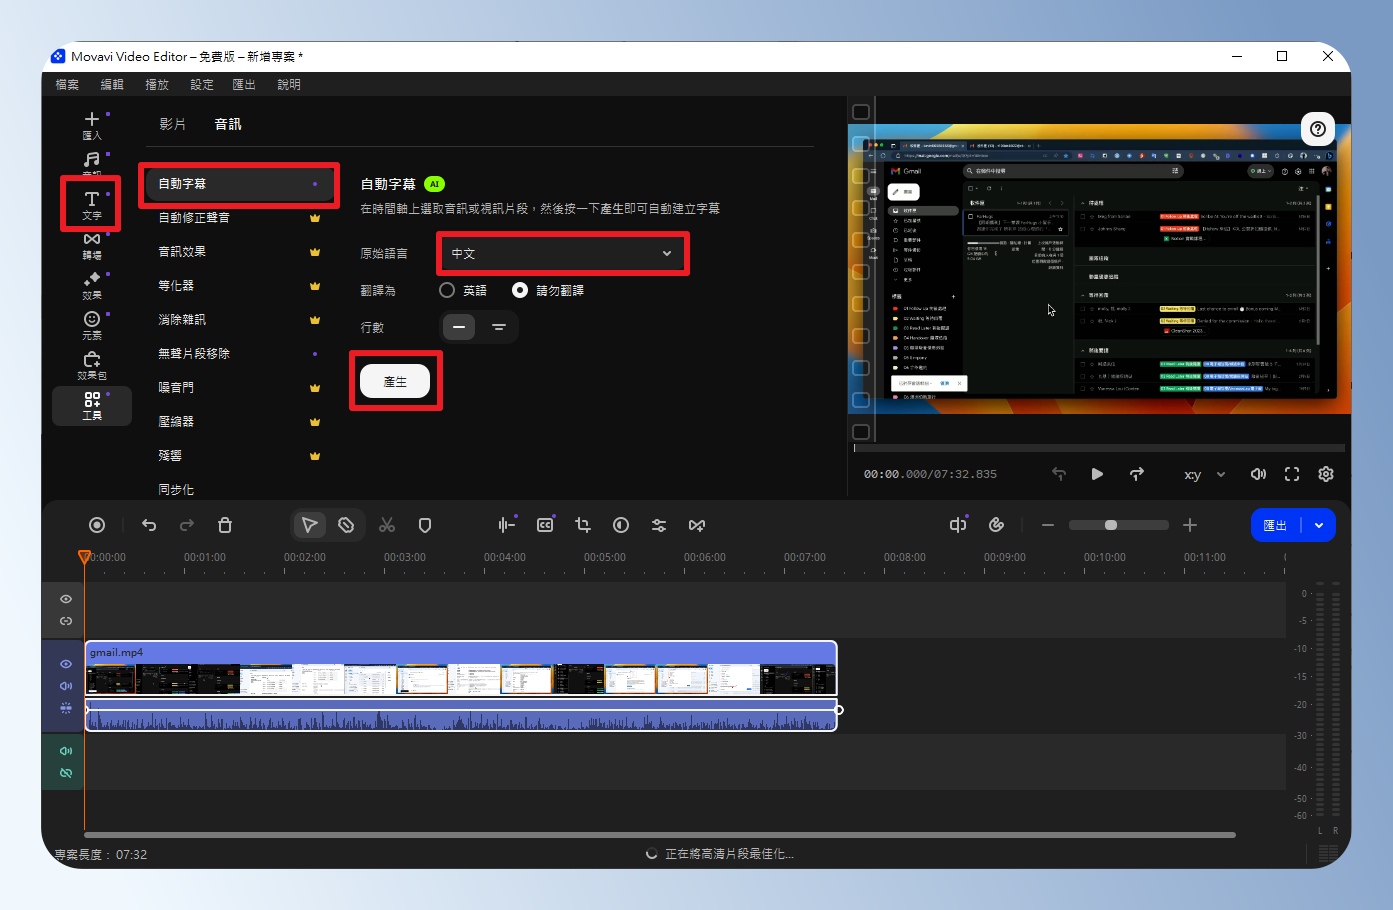Click the timeline zoom slider handle
1393x910 pixels.
point(1110,525)
